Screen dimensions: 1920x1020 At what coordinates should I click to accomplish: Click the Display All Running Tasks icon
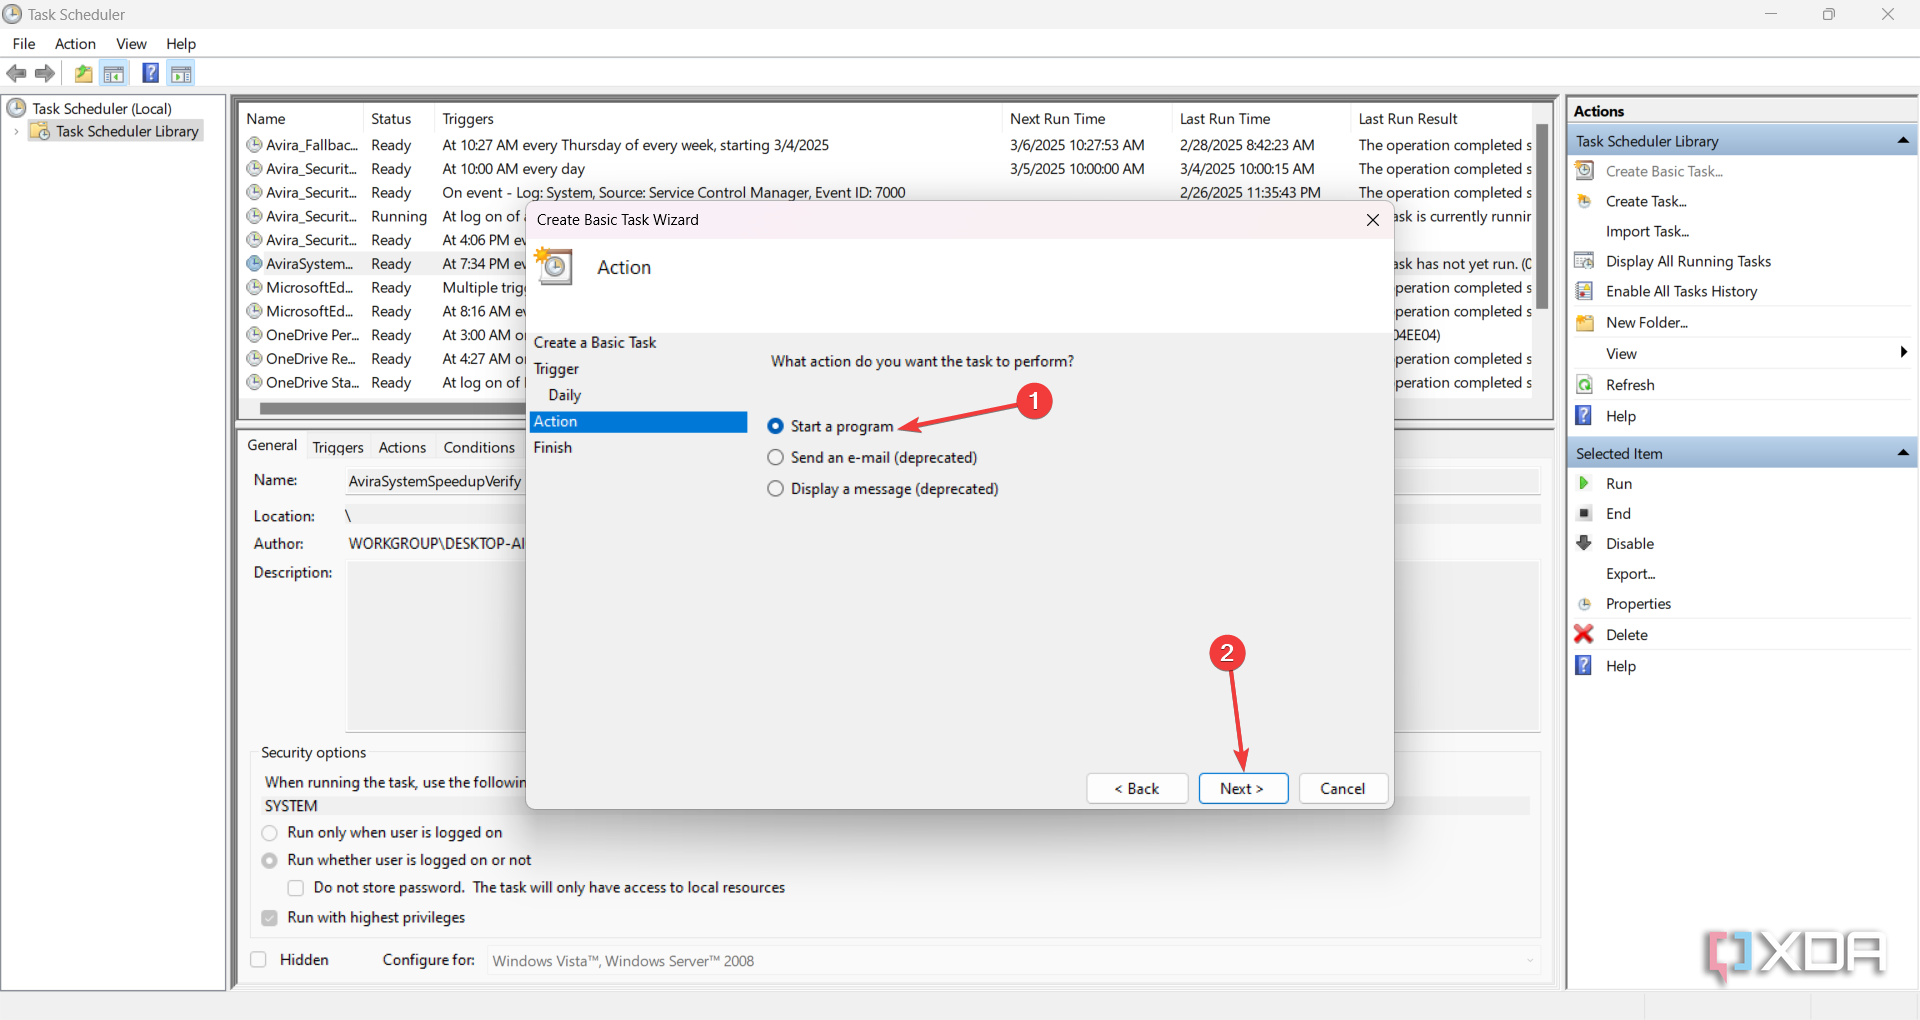click(x=1585, y=261)
